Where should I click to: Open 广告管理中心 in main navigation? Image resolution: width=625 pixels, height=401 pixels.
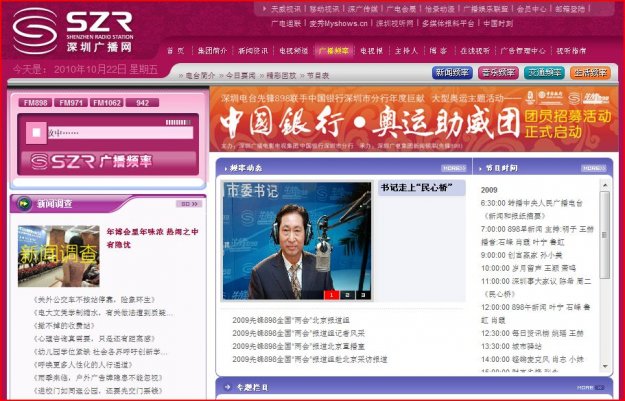[x=523, y=51]
